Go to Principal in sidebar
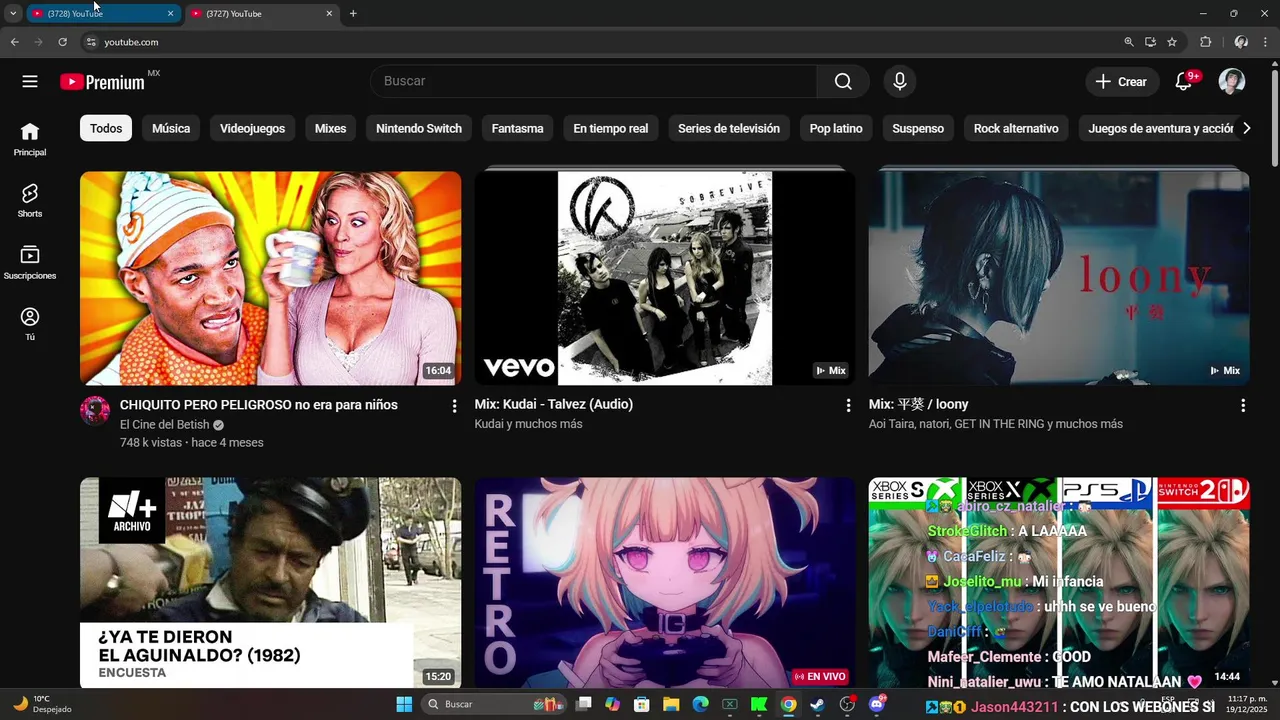 [30, 139]
